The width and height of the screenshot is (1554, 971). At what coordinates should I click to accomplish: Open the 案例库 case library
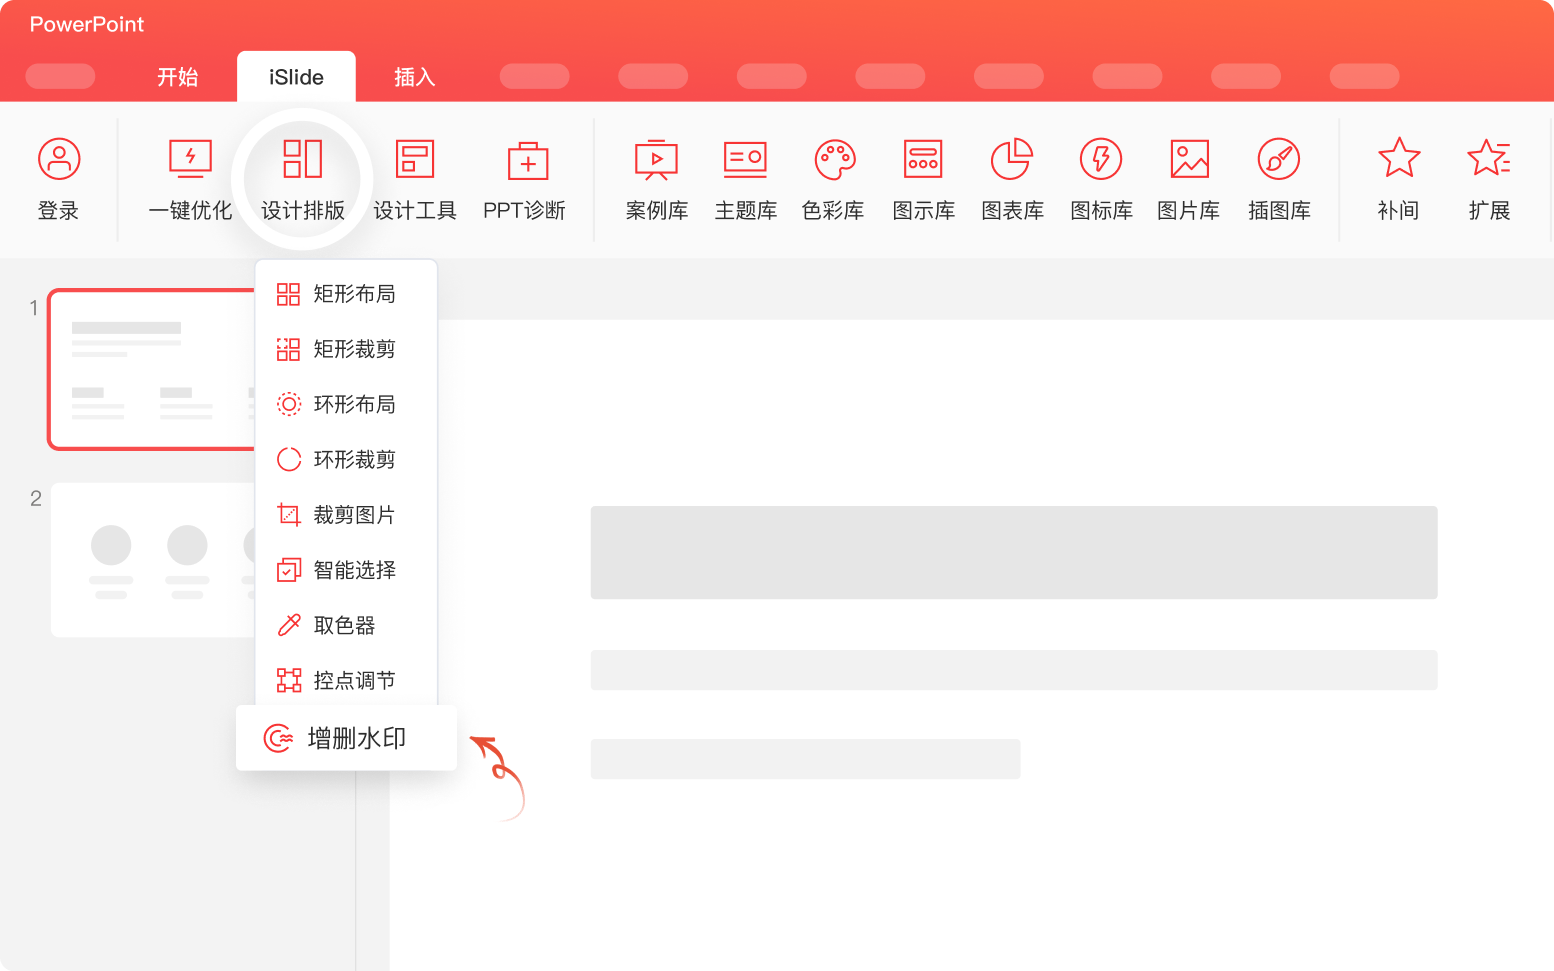coord(657,179)
